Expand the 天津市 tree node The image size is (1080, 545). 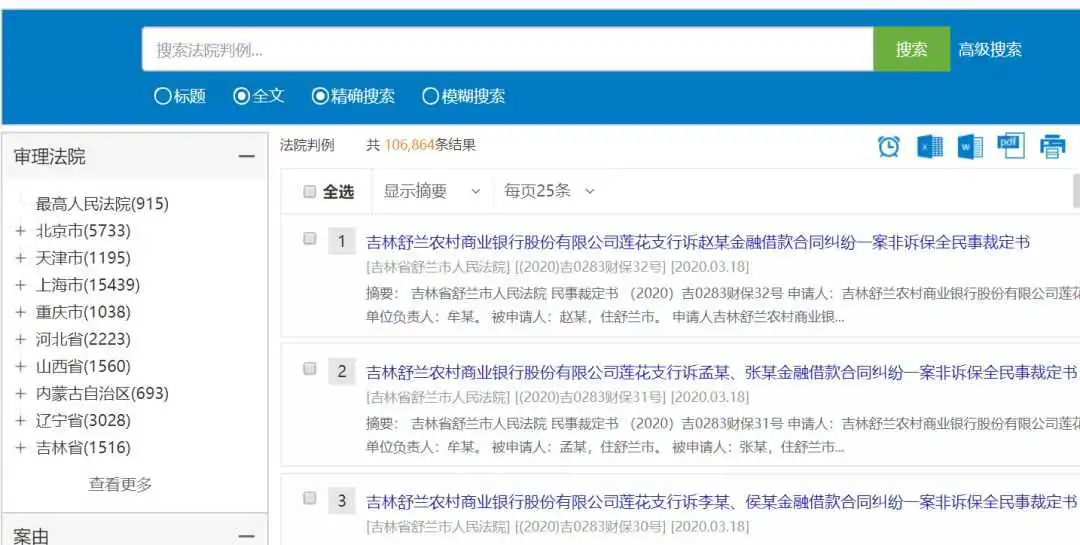point(21,258)
